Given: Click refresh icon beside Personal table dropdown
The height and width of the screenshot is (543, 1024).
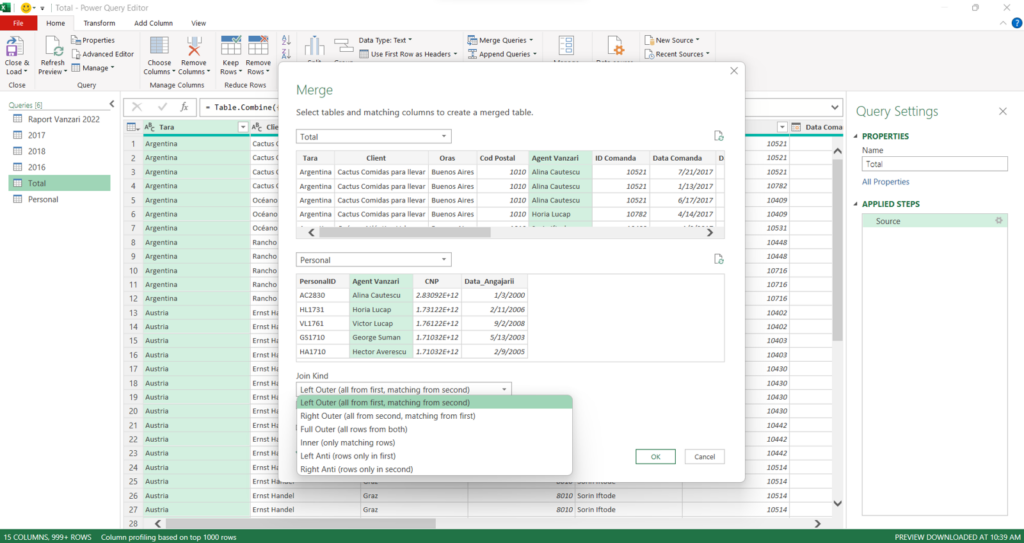Looking at the screenshot, I should coord(718,259).
